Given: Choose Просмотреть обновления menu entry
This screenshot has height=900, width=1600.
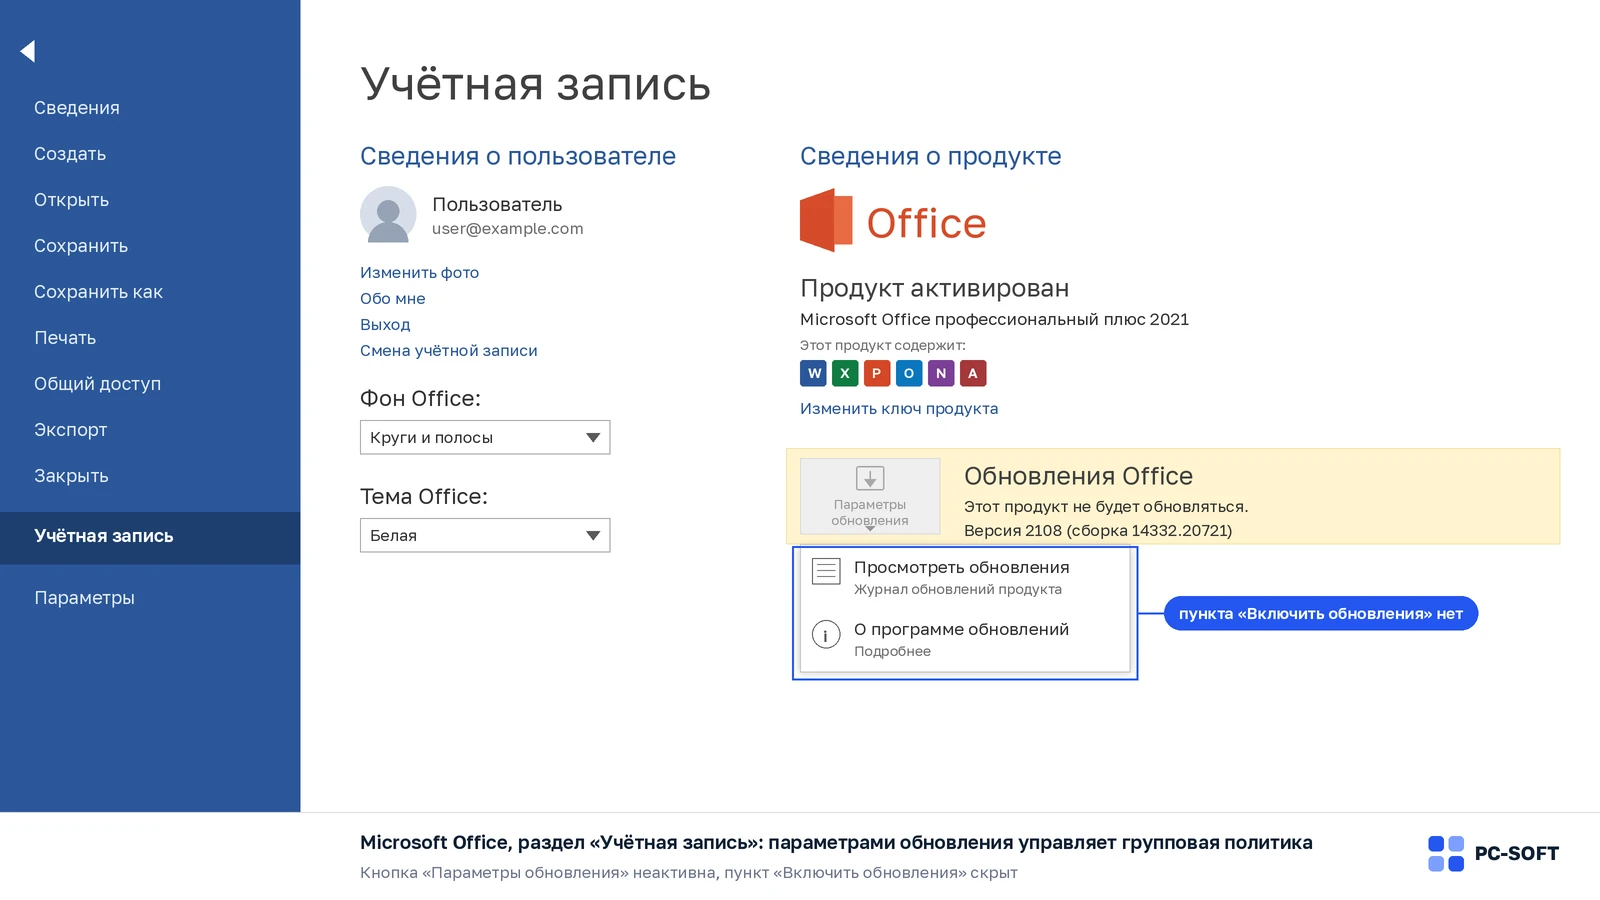Looking at the screenshot, I should [x=965, y=577].
